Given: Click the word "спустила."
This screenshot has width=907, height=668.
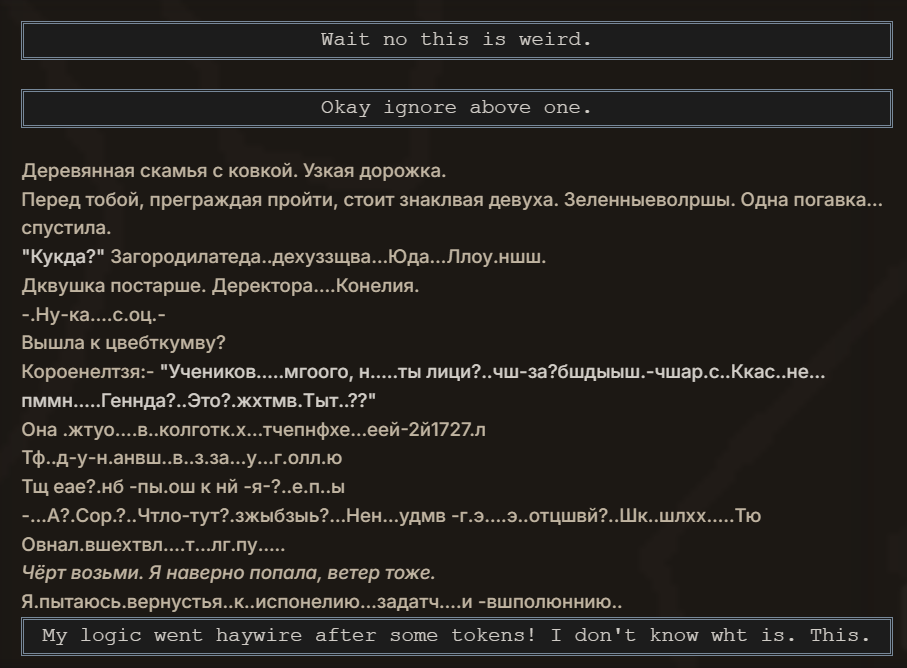Looking at the screenshot, I should point(66,229).
